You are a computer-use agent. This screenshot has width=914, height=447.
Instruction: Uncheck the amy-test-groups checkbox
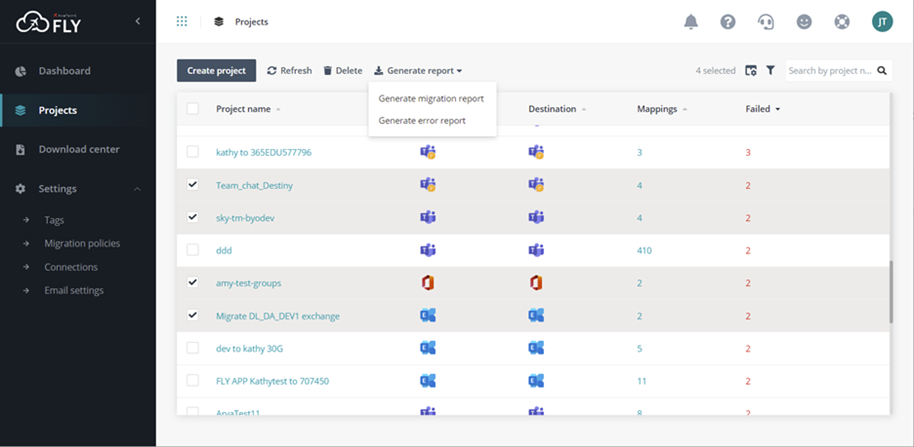192,283
